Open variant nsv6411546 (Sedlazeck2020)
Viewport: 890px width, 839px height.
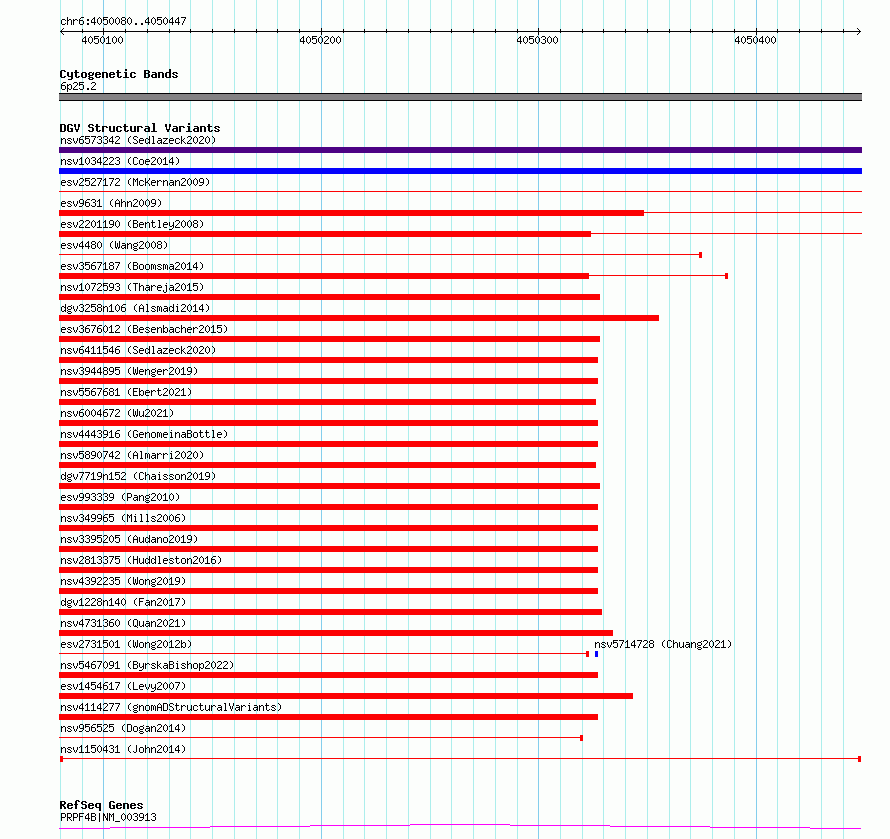[x=138, y=350]
